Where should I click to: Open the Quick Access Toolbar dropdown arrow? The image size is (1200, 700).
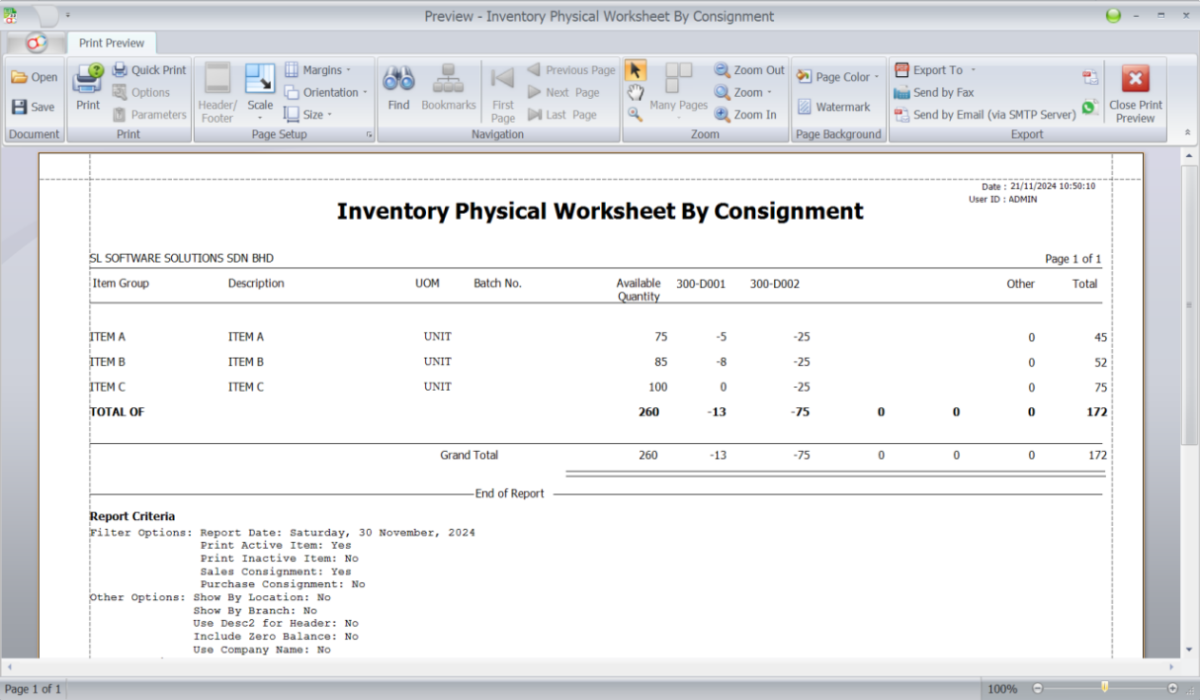[x=68, y=16]
